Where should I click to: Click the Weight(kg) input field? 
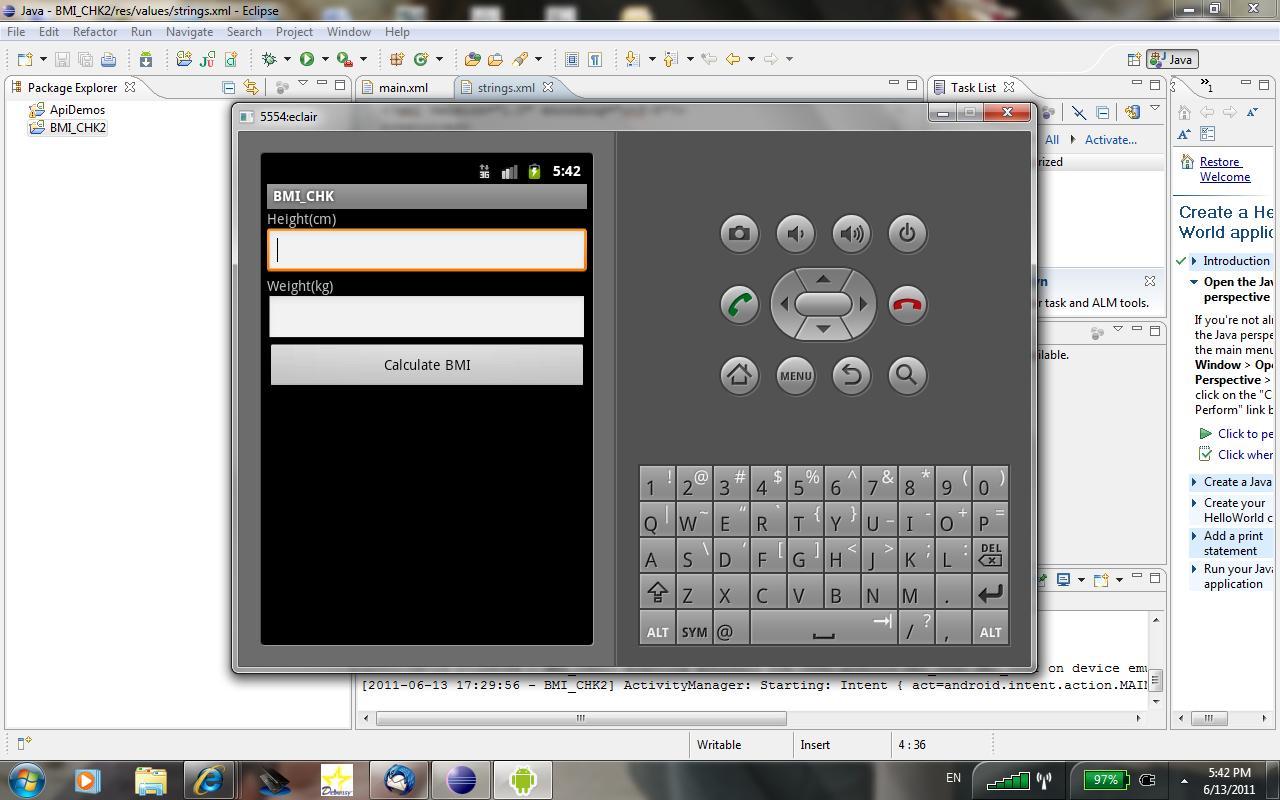427,316
